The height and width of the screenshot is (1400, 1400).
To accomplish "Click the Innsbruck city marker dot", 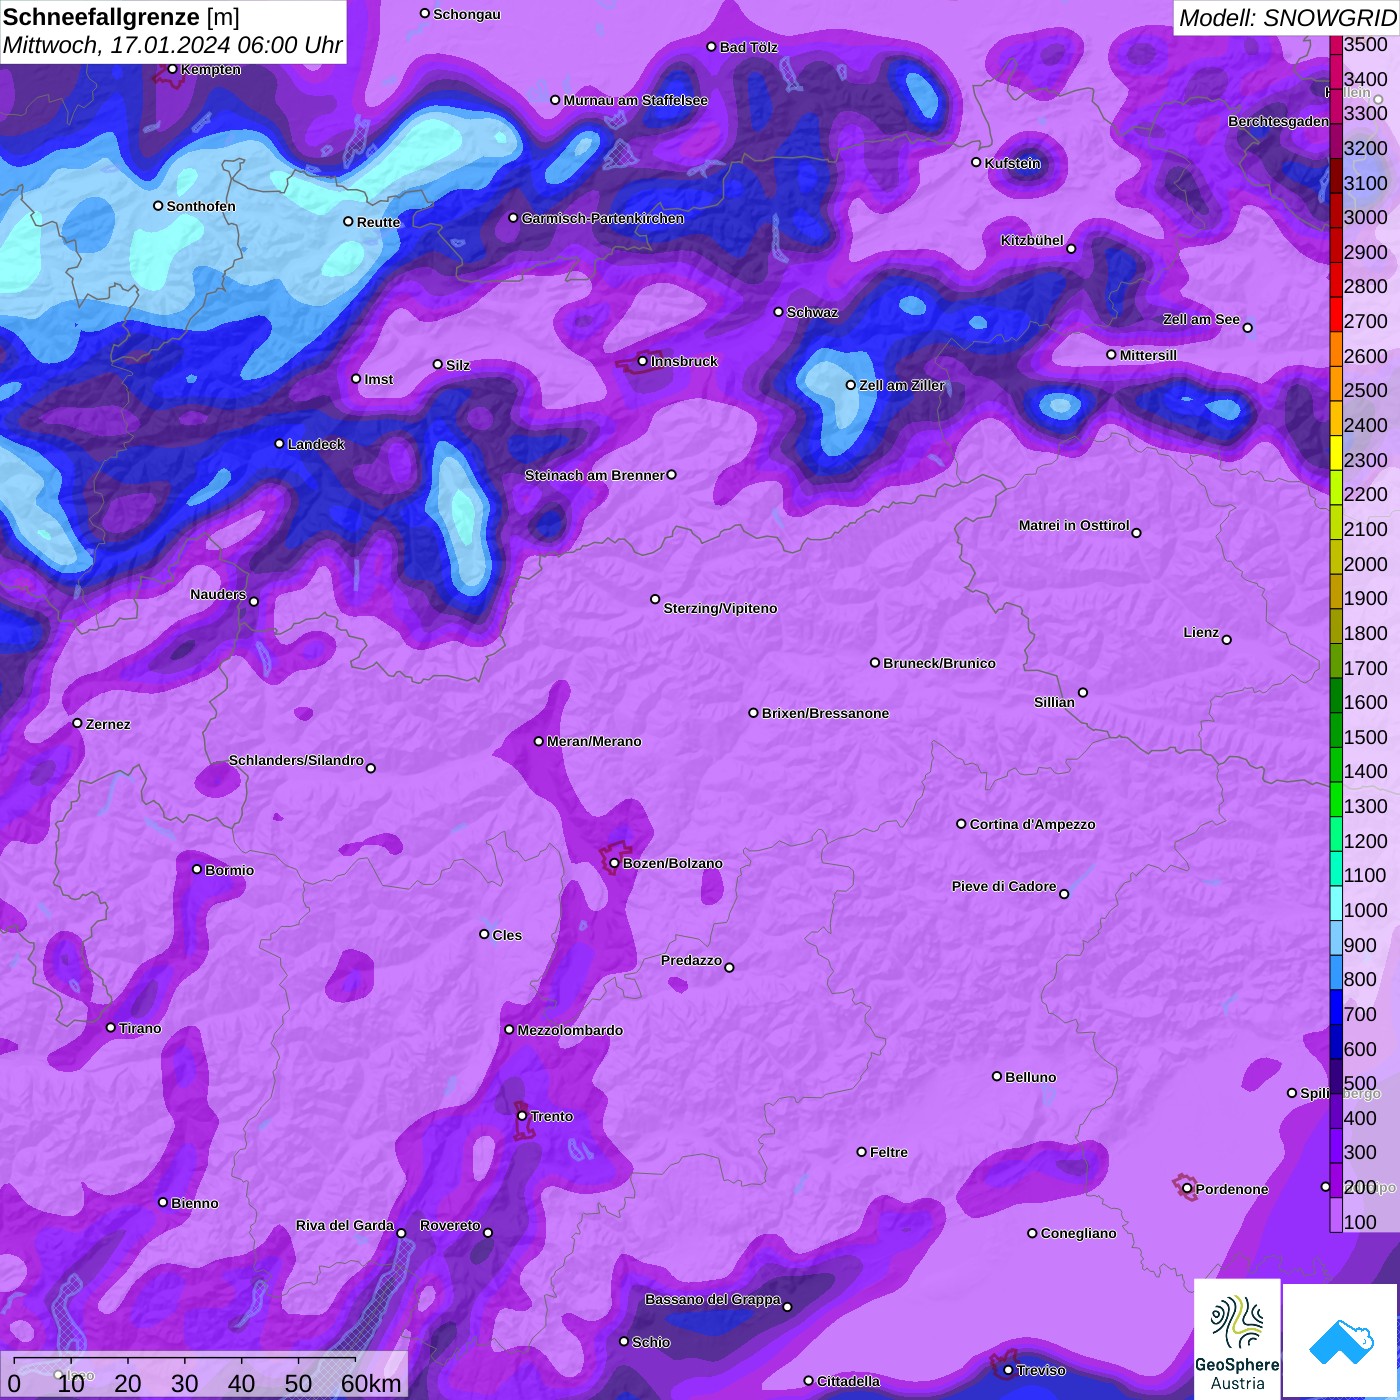I will point(643,361).
